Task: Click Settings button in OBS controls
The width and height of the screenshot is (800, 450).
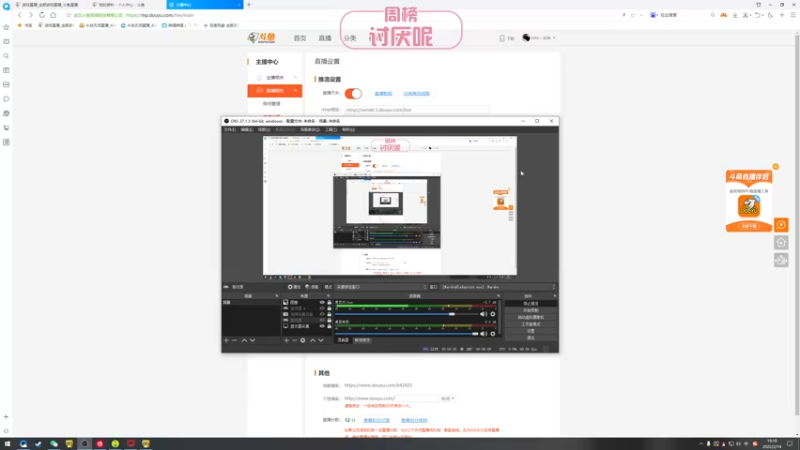Action: pyautogui.click(x=531, y=331)
